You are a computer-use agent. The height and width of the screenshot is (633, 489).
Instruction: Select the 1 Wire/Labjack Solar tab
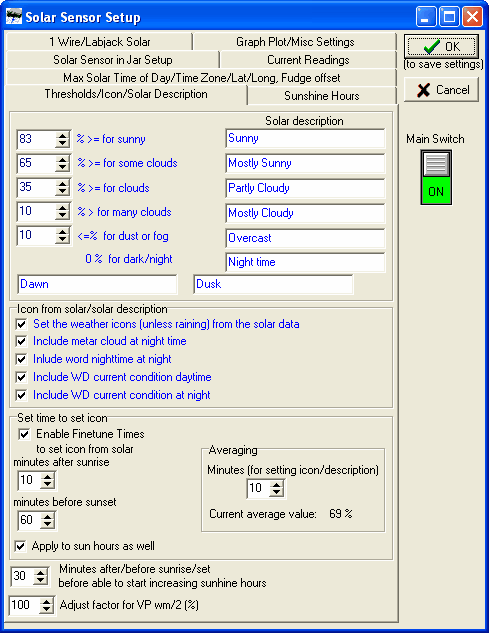[x=99, y=42]
